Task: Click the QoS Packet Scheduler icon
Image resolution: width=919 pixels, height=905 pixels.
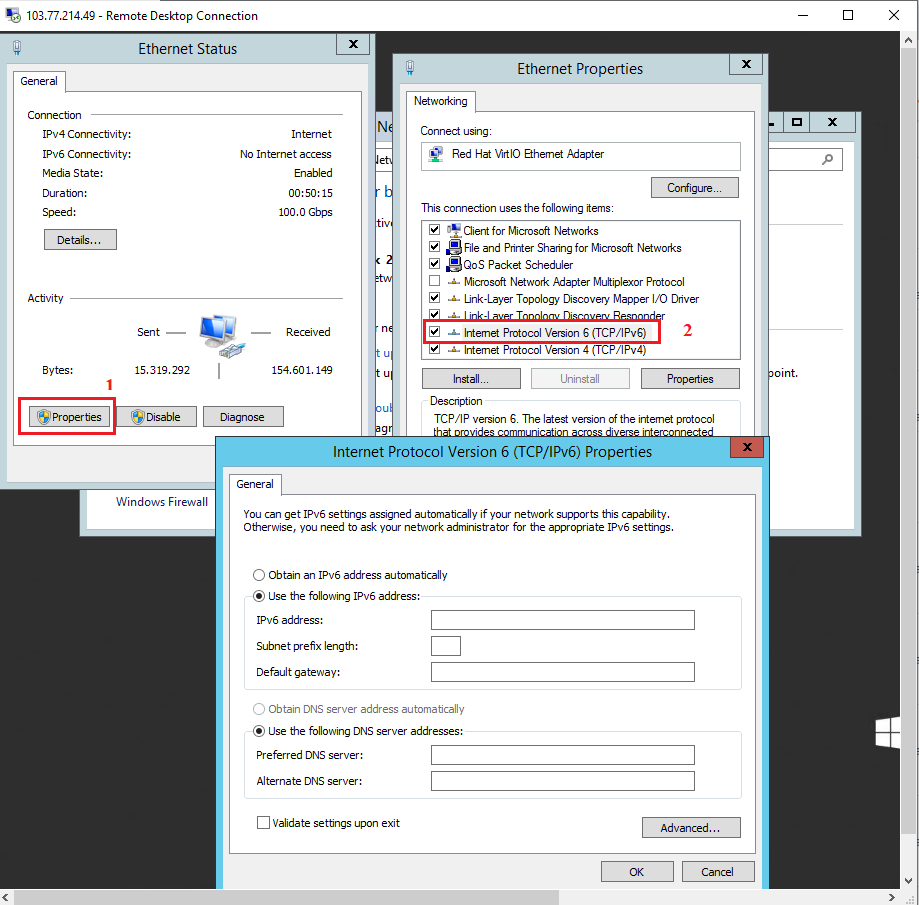Action: click(x=454, y=264)
